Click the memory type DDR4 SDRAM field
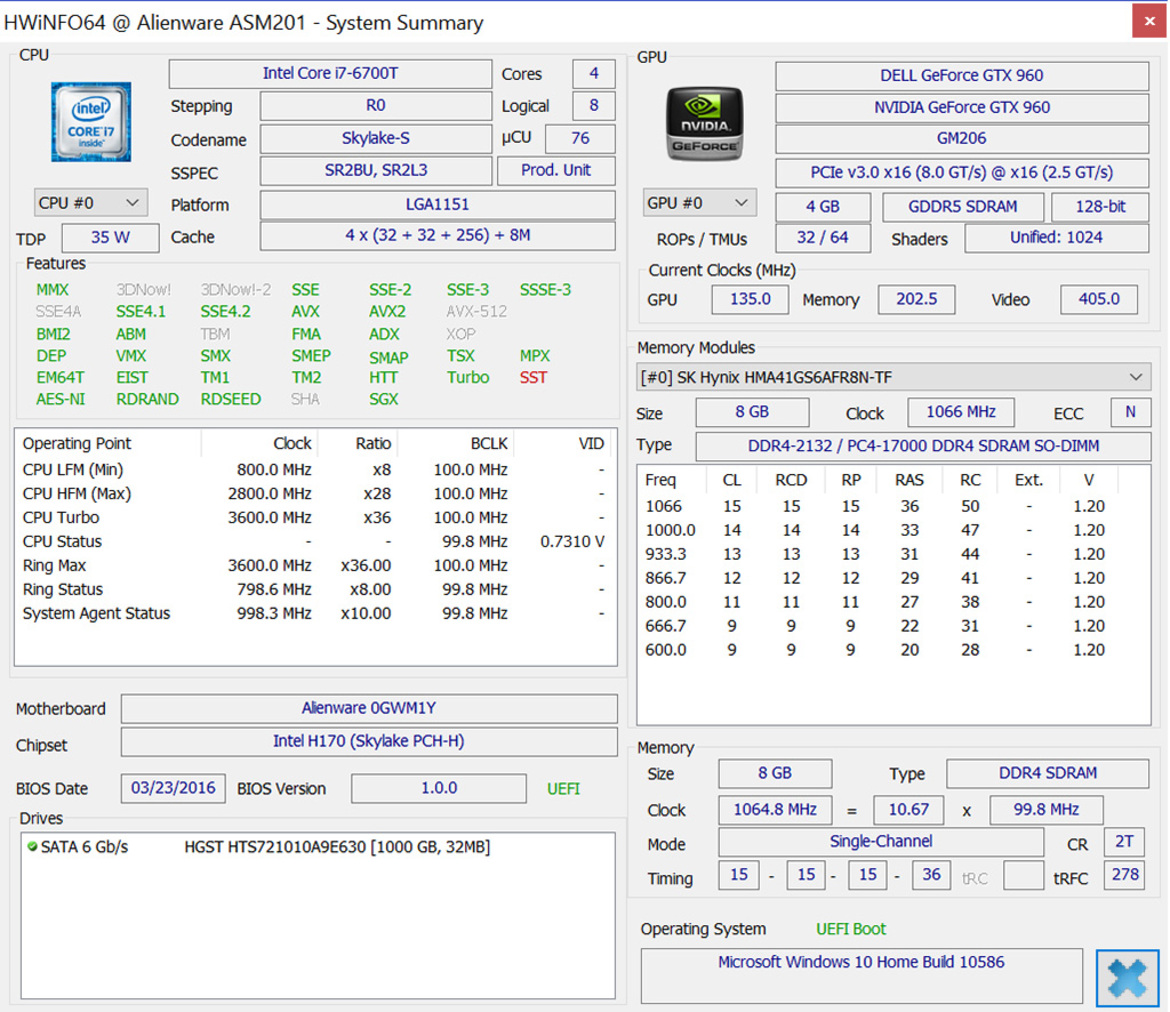The width and height of the screenshot is (1170, 1012). (1048, 774)
